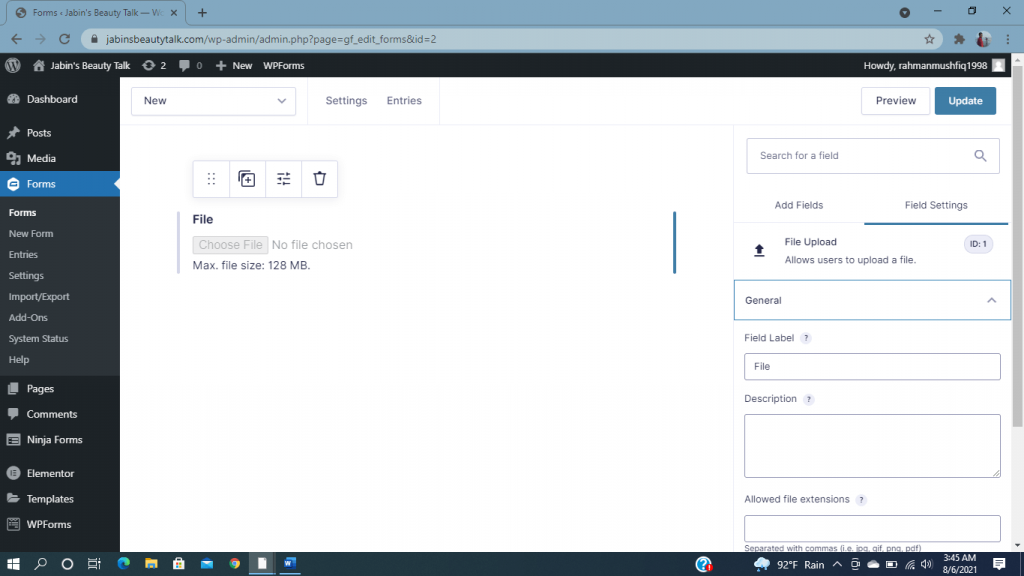Open Windows Start menu
The image size is (1024, 576).
point(13,564)
